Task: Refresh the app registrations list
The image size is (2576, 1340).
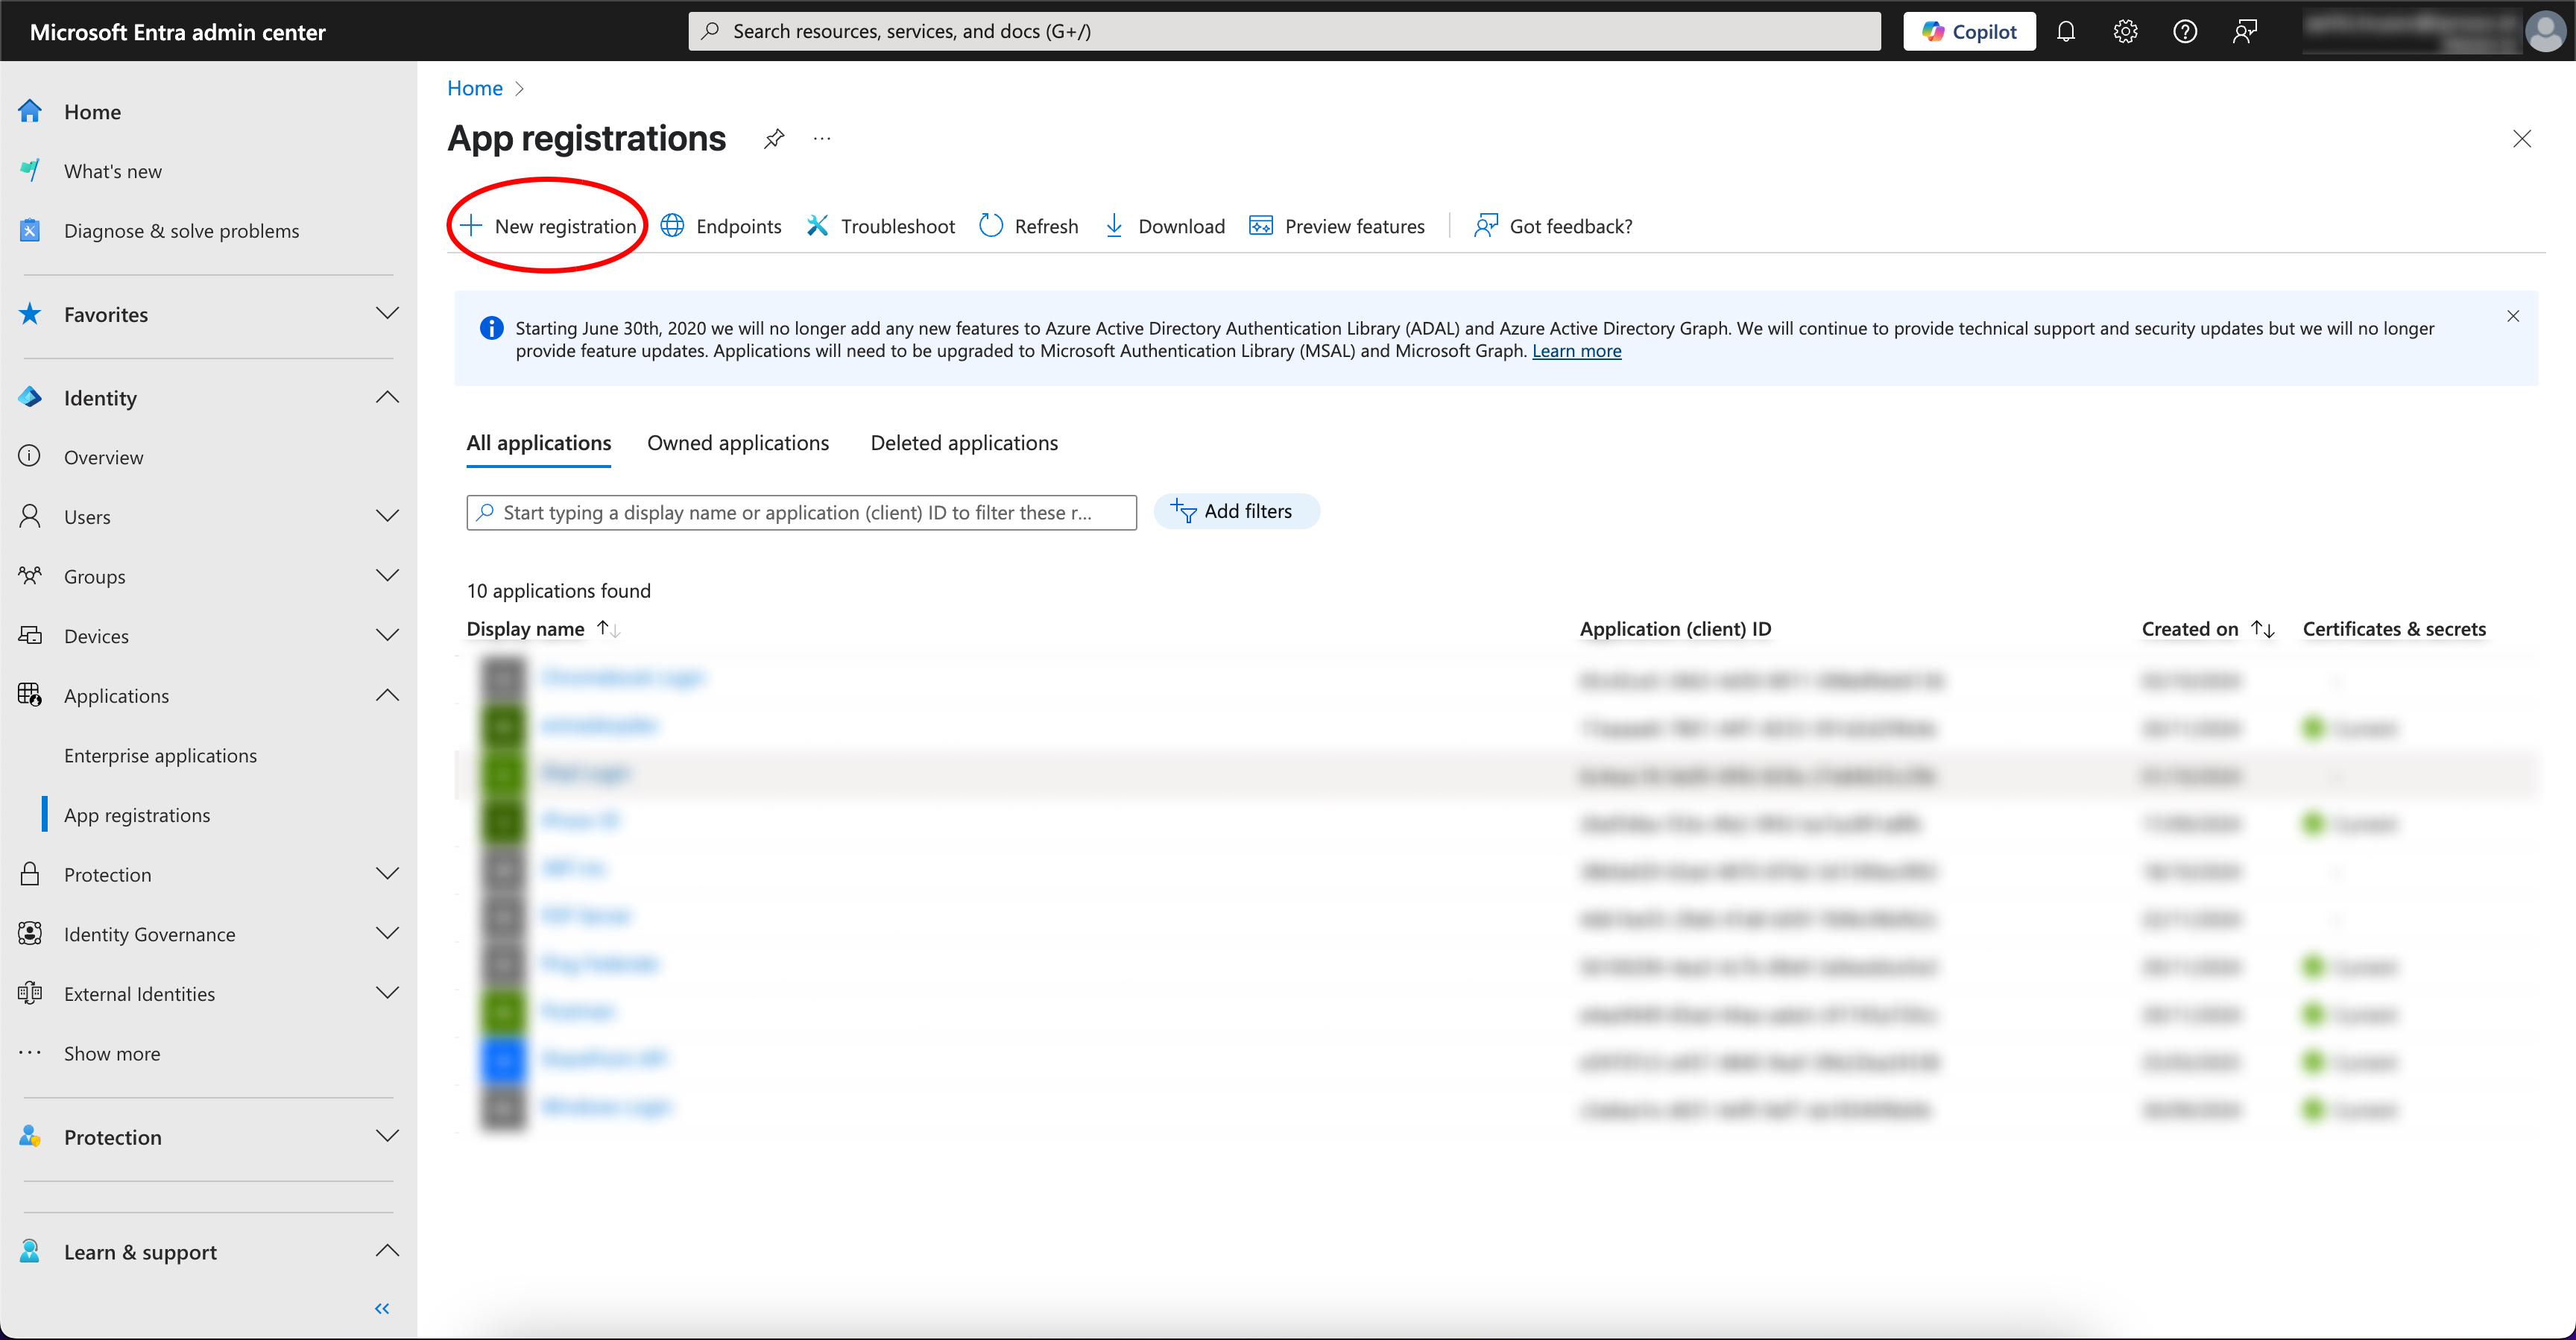Action: pyautogui.click(x=1029, y=226)
